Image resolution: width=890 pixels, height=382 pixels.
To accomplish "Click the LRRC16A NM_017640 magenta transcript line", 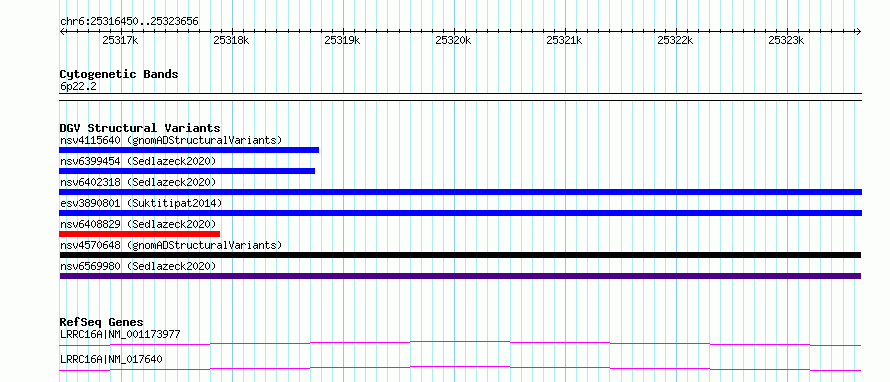I will click(460, 368).
